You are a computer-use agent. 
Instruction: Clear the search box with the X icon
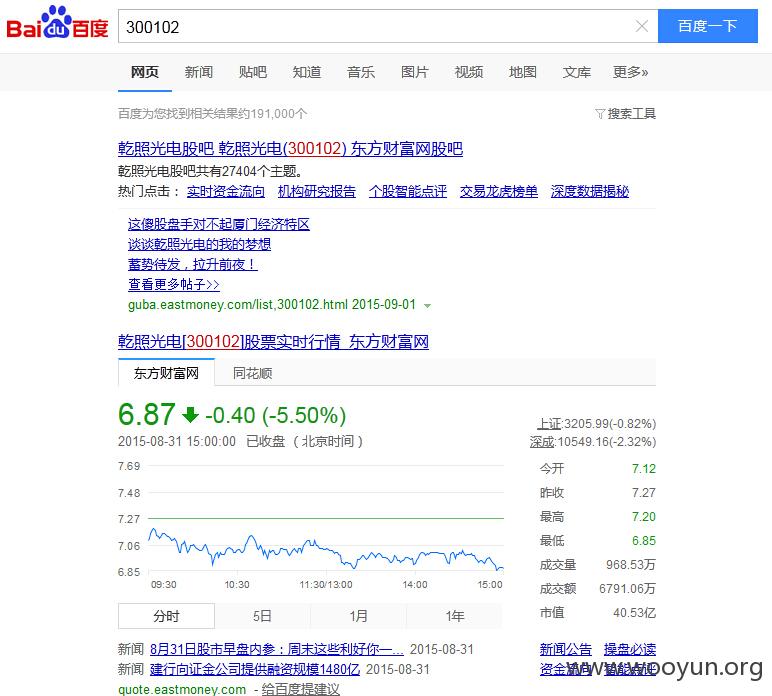tap(642, 26)
